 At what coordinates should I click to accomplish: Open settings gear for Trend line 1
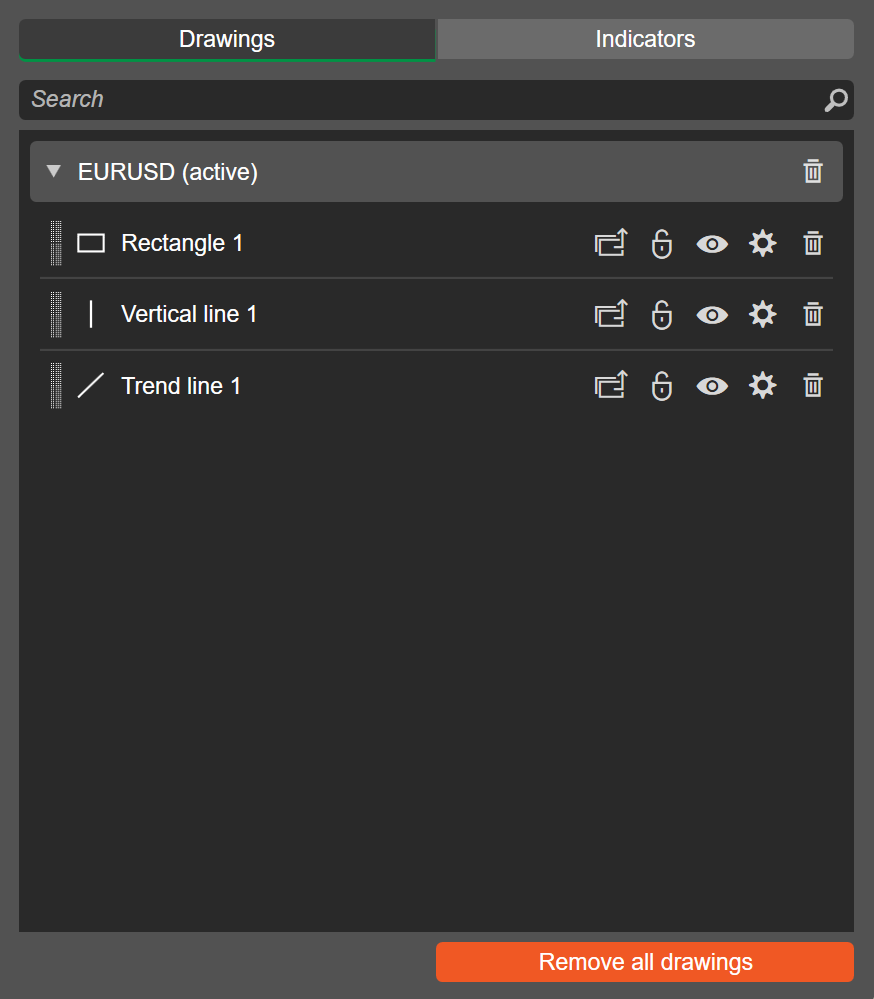[762, 385]
